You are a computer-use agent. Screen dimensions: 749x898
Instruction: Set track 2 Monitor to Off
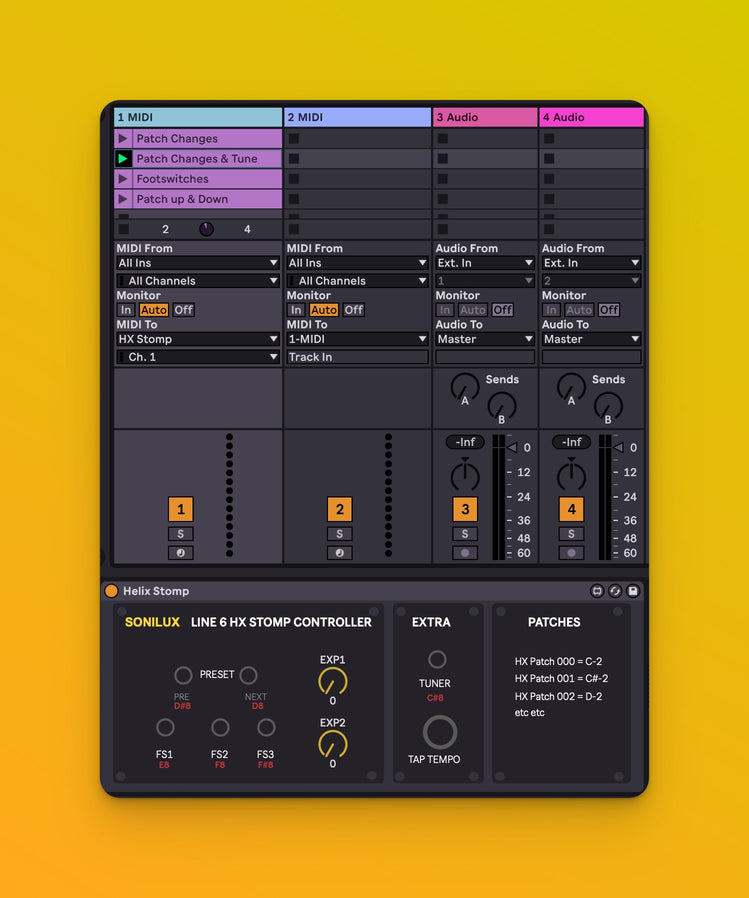(354, 310)
